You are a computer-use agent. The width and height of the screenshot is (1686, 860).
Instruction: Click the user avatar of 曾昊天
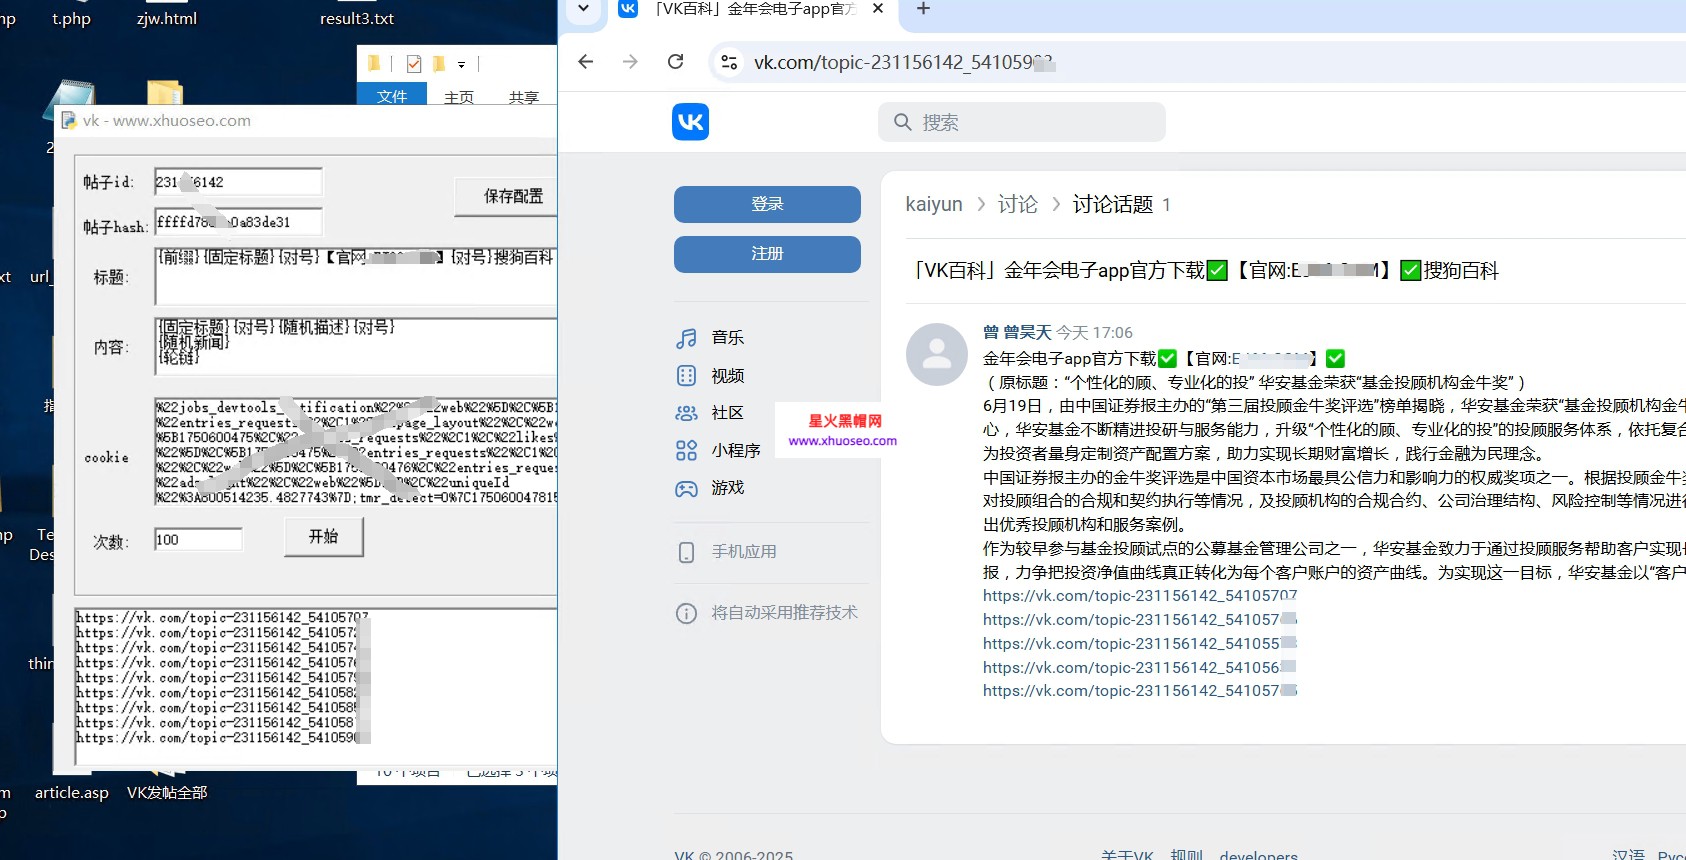point(936,354)
